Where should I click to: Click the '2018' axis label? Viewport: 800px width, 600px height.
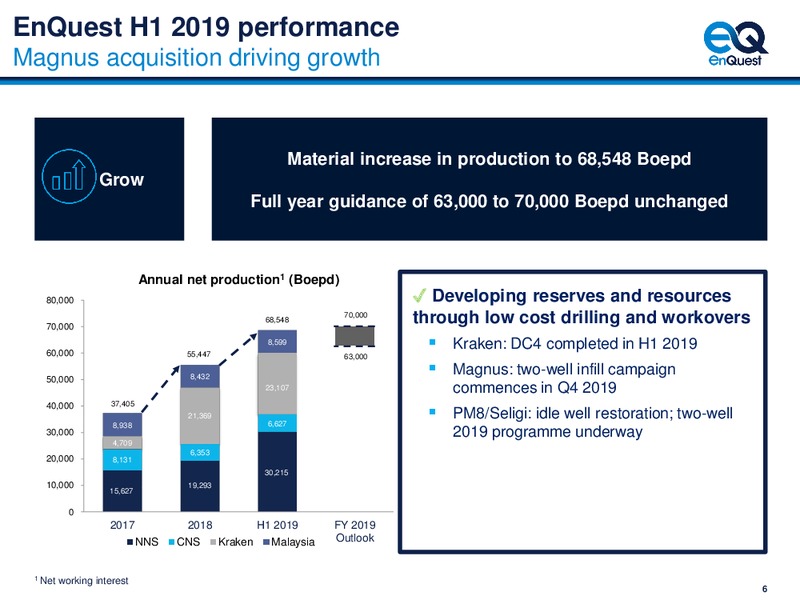[x=200, y=525]
